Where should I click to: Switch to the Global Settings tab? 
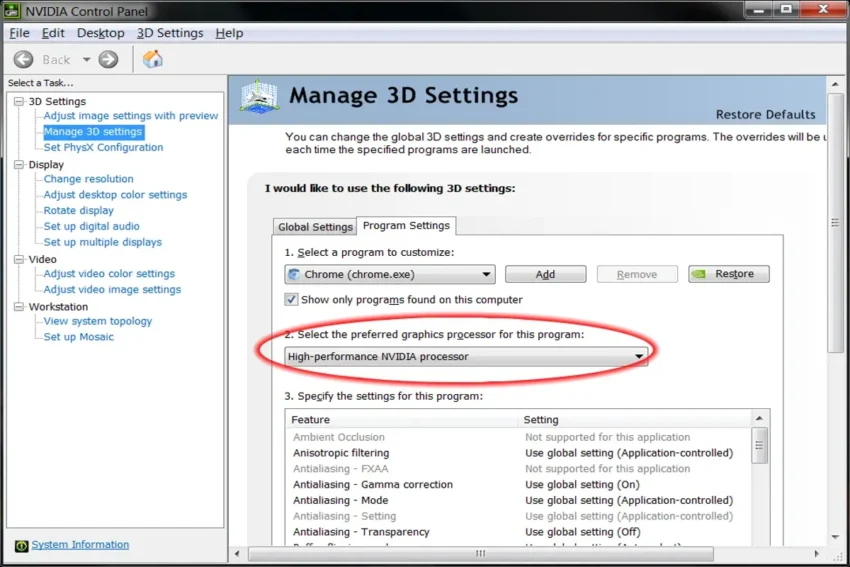[x=315, y=227]
